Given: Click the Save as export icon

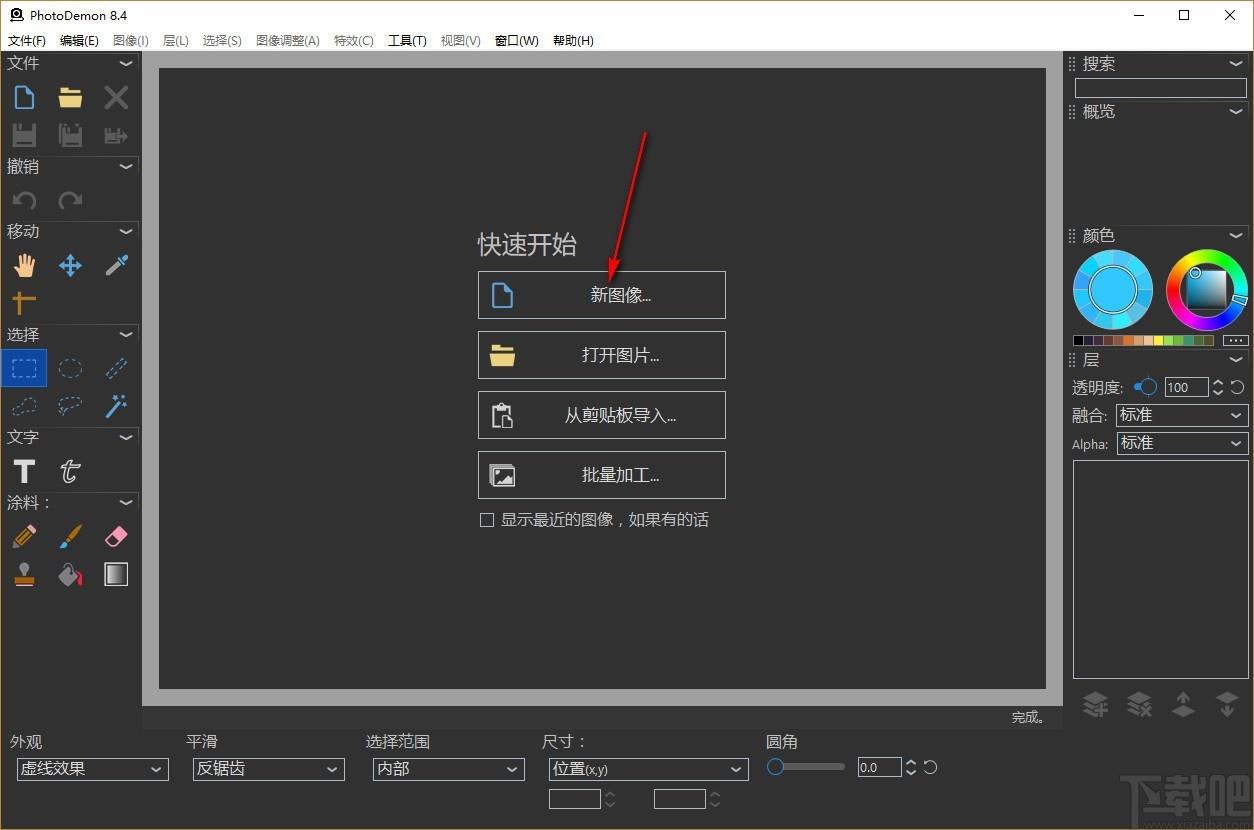Looking at the screenshot, I should [x=116, y=135].
